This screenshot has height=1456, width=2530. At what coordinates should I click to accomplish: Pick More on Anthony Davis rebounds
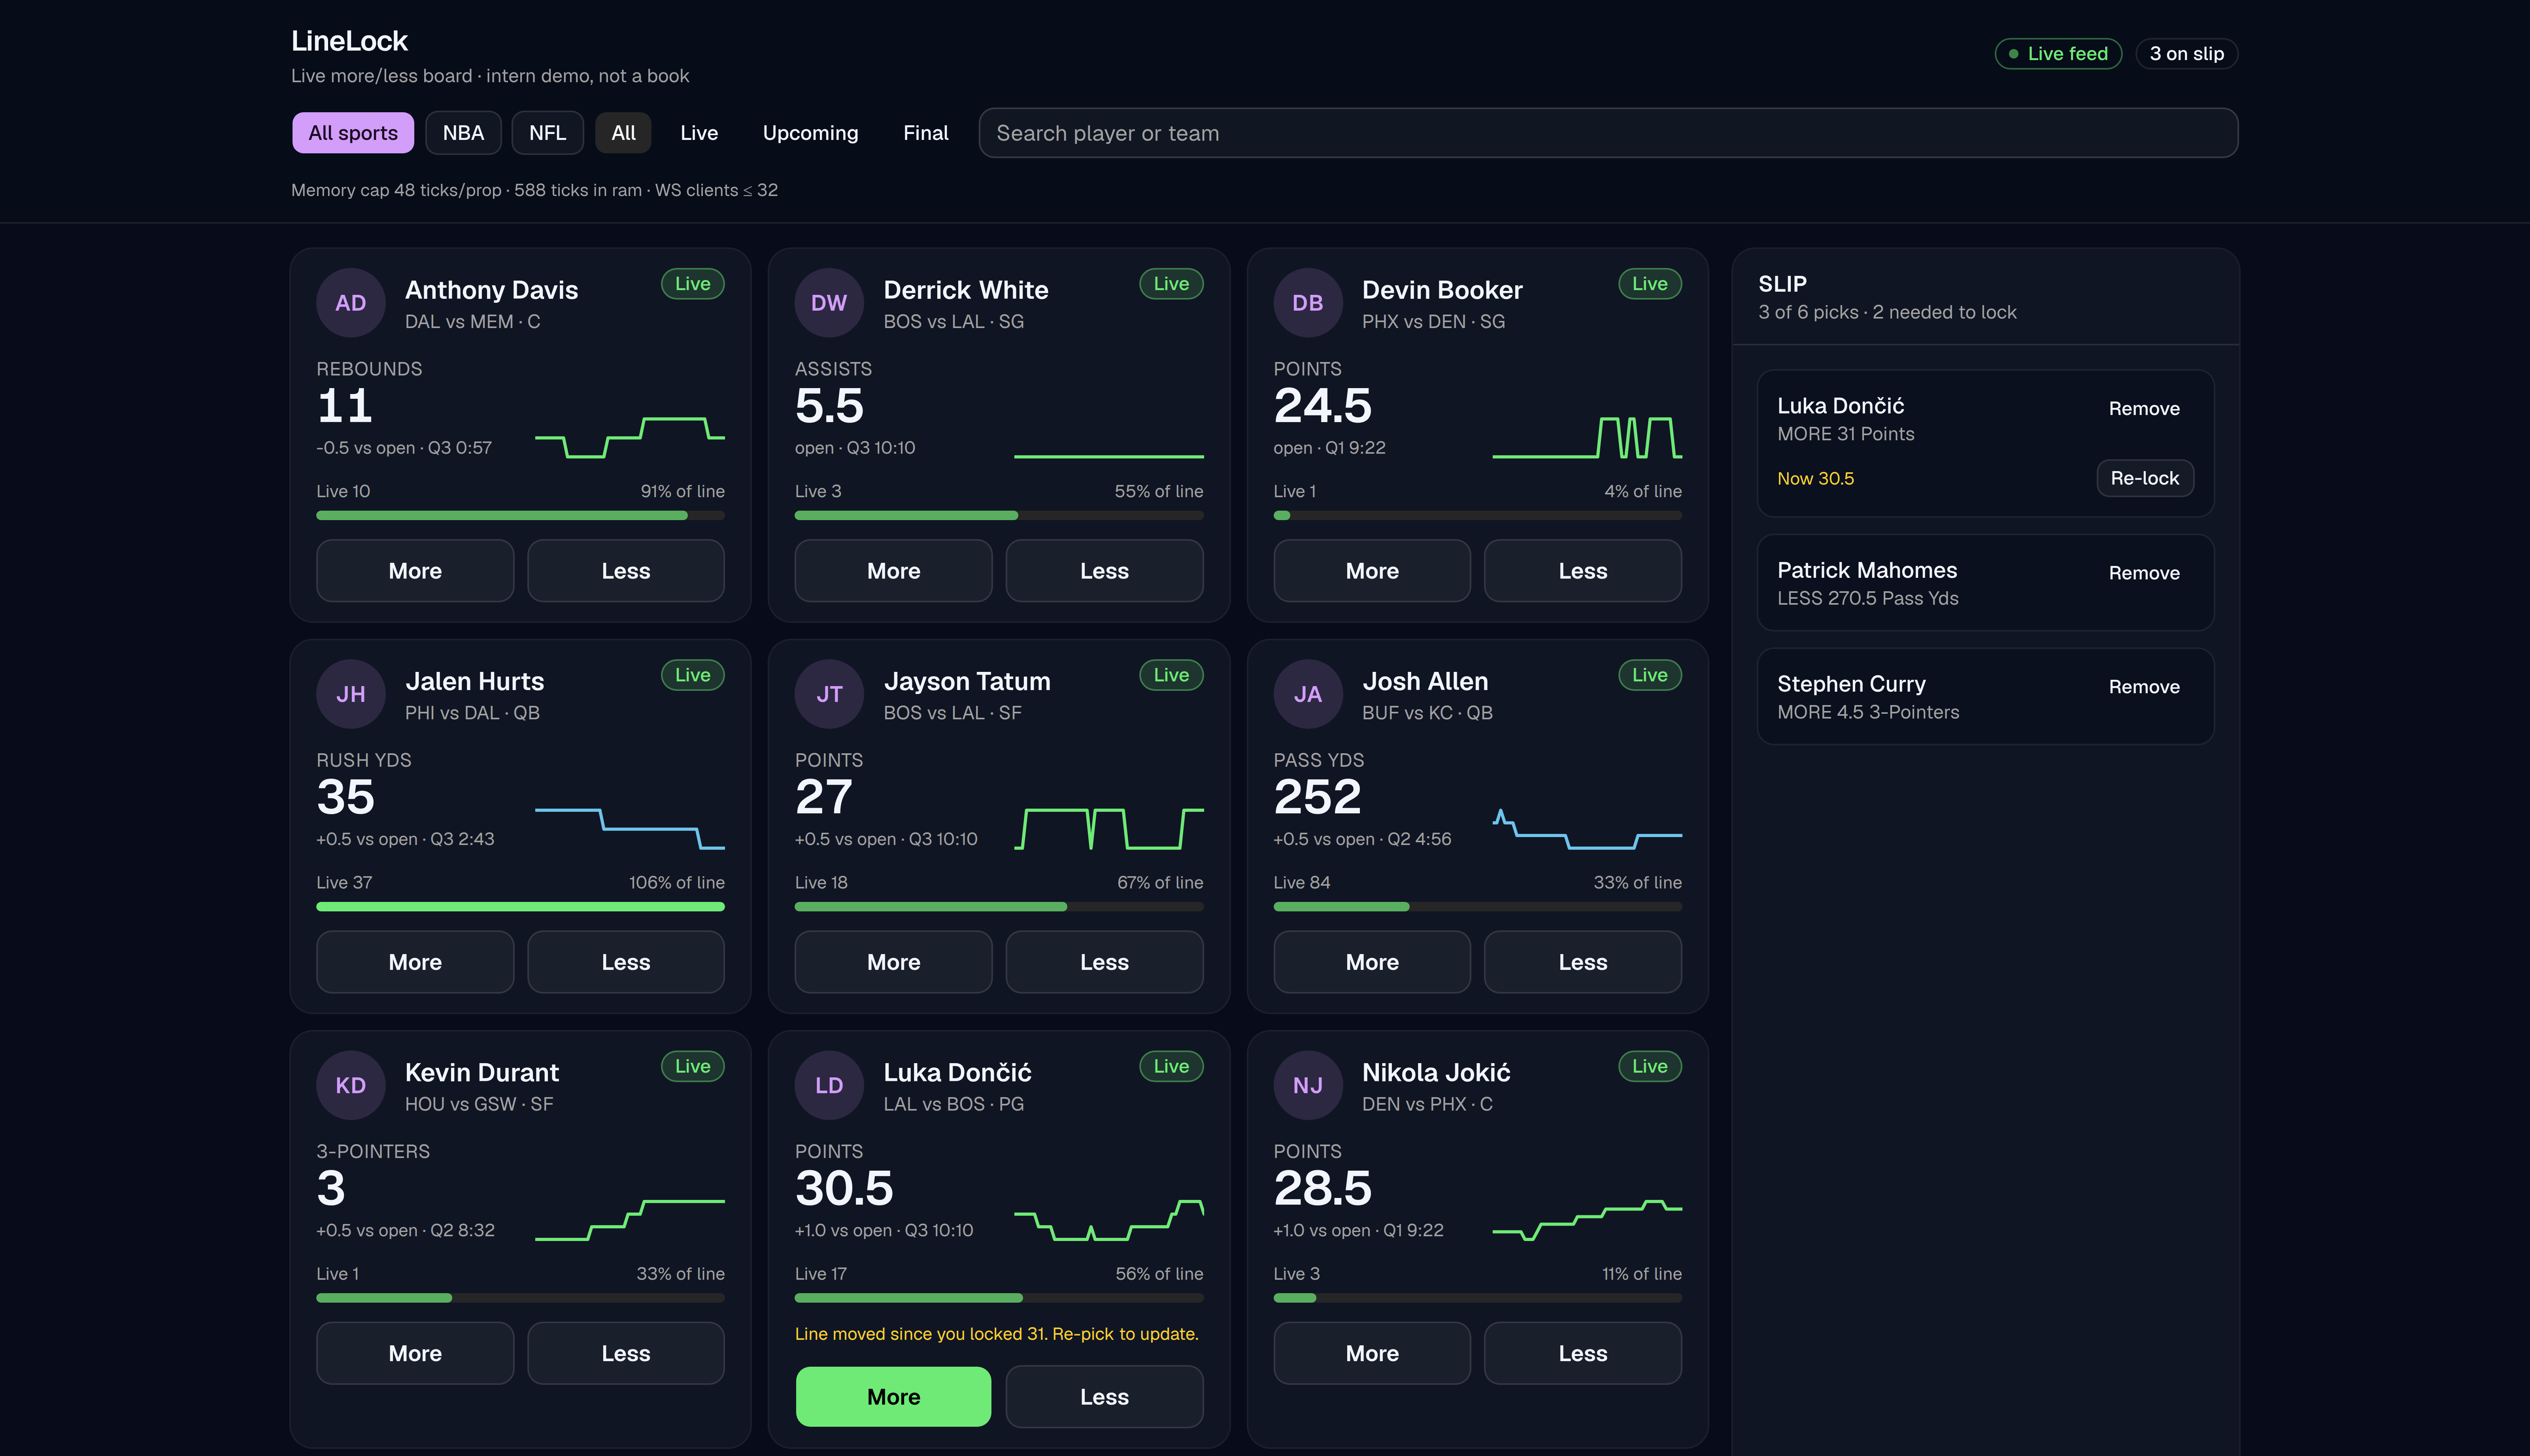[415, 571]
